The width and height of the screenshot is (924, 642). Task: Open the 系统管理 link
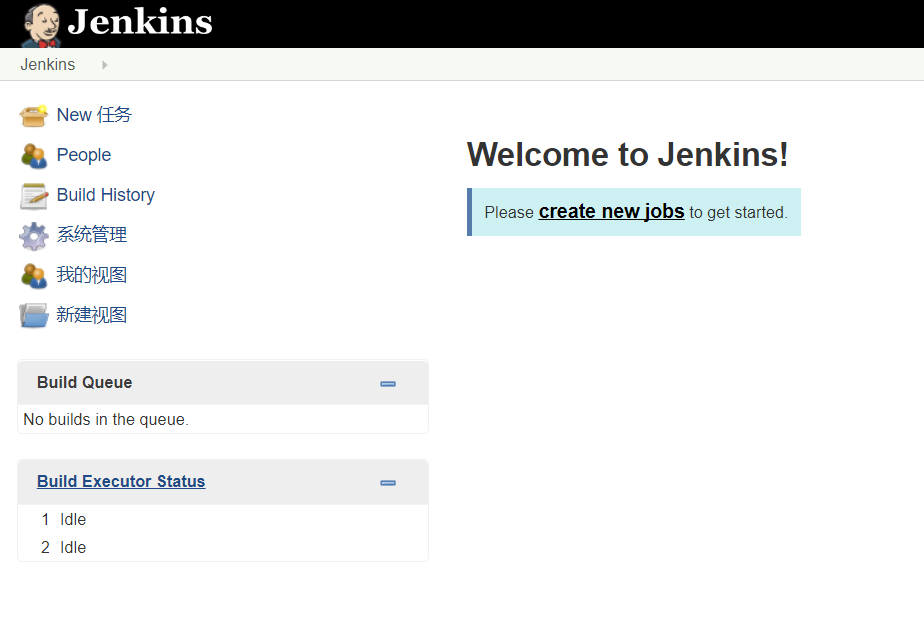(x=92, y=235)
